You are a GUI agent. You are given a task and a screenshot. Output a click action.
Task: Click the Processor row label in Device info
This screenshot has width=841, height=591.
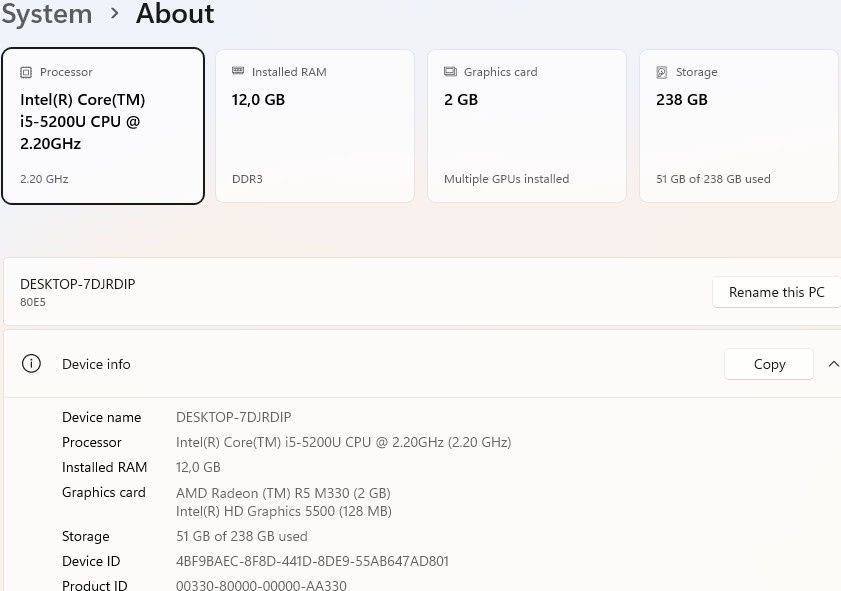pos(92,442)
